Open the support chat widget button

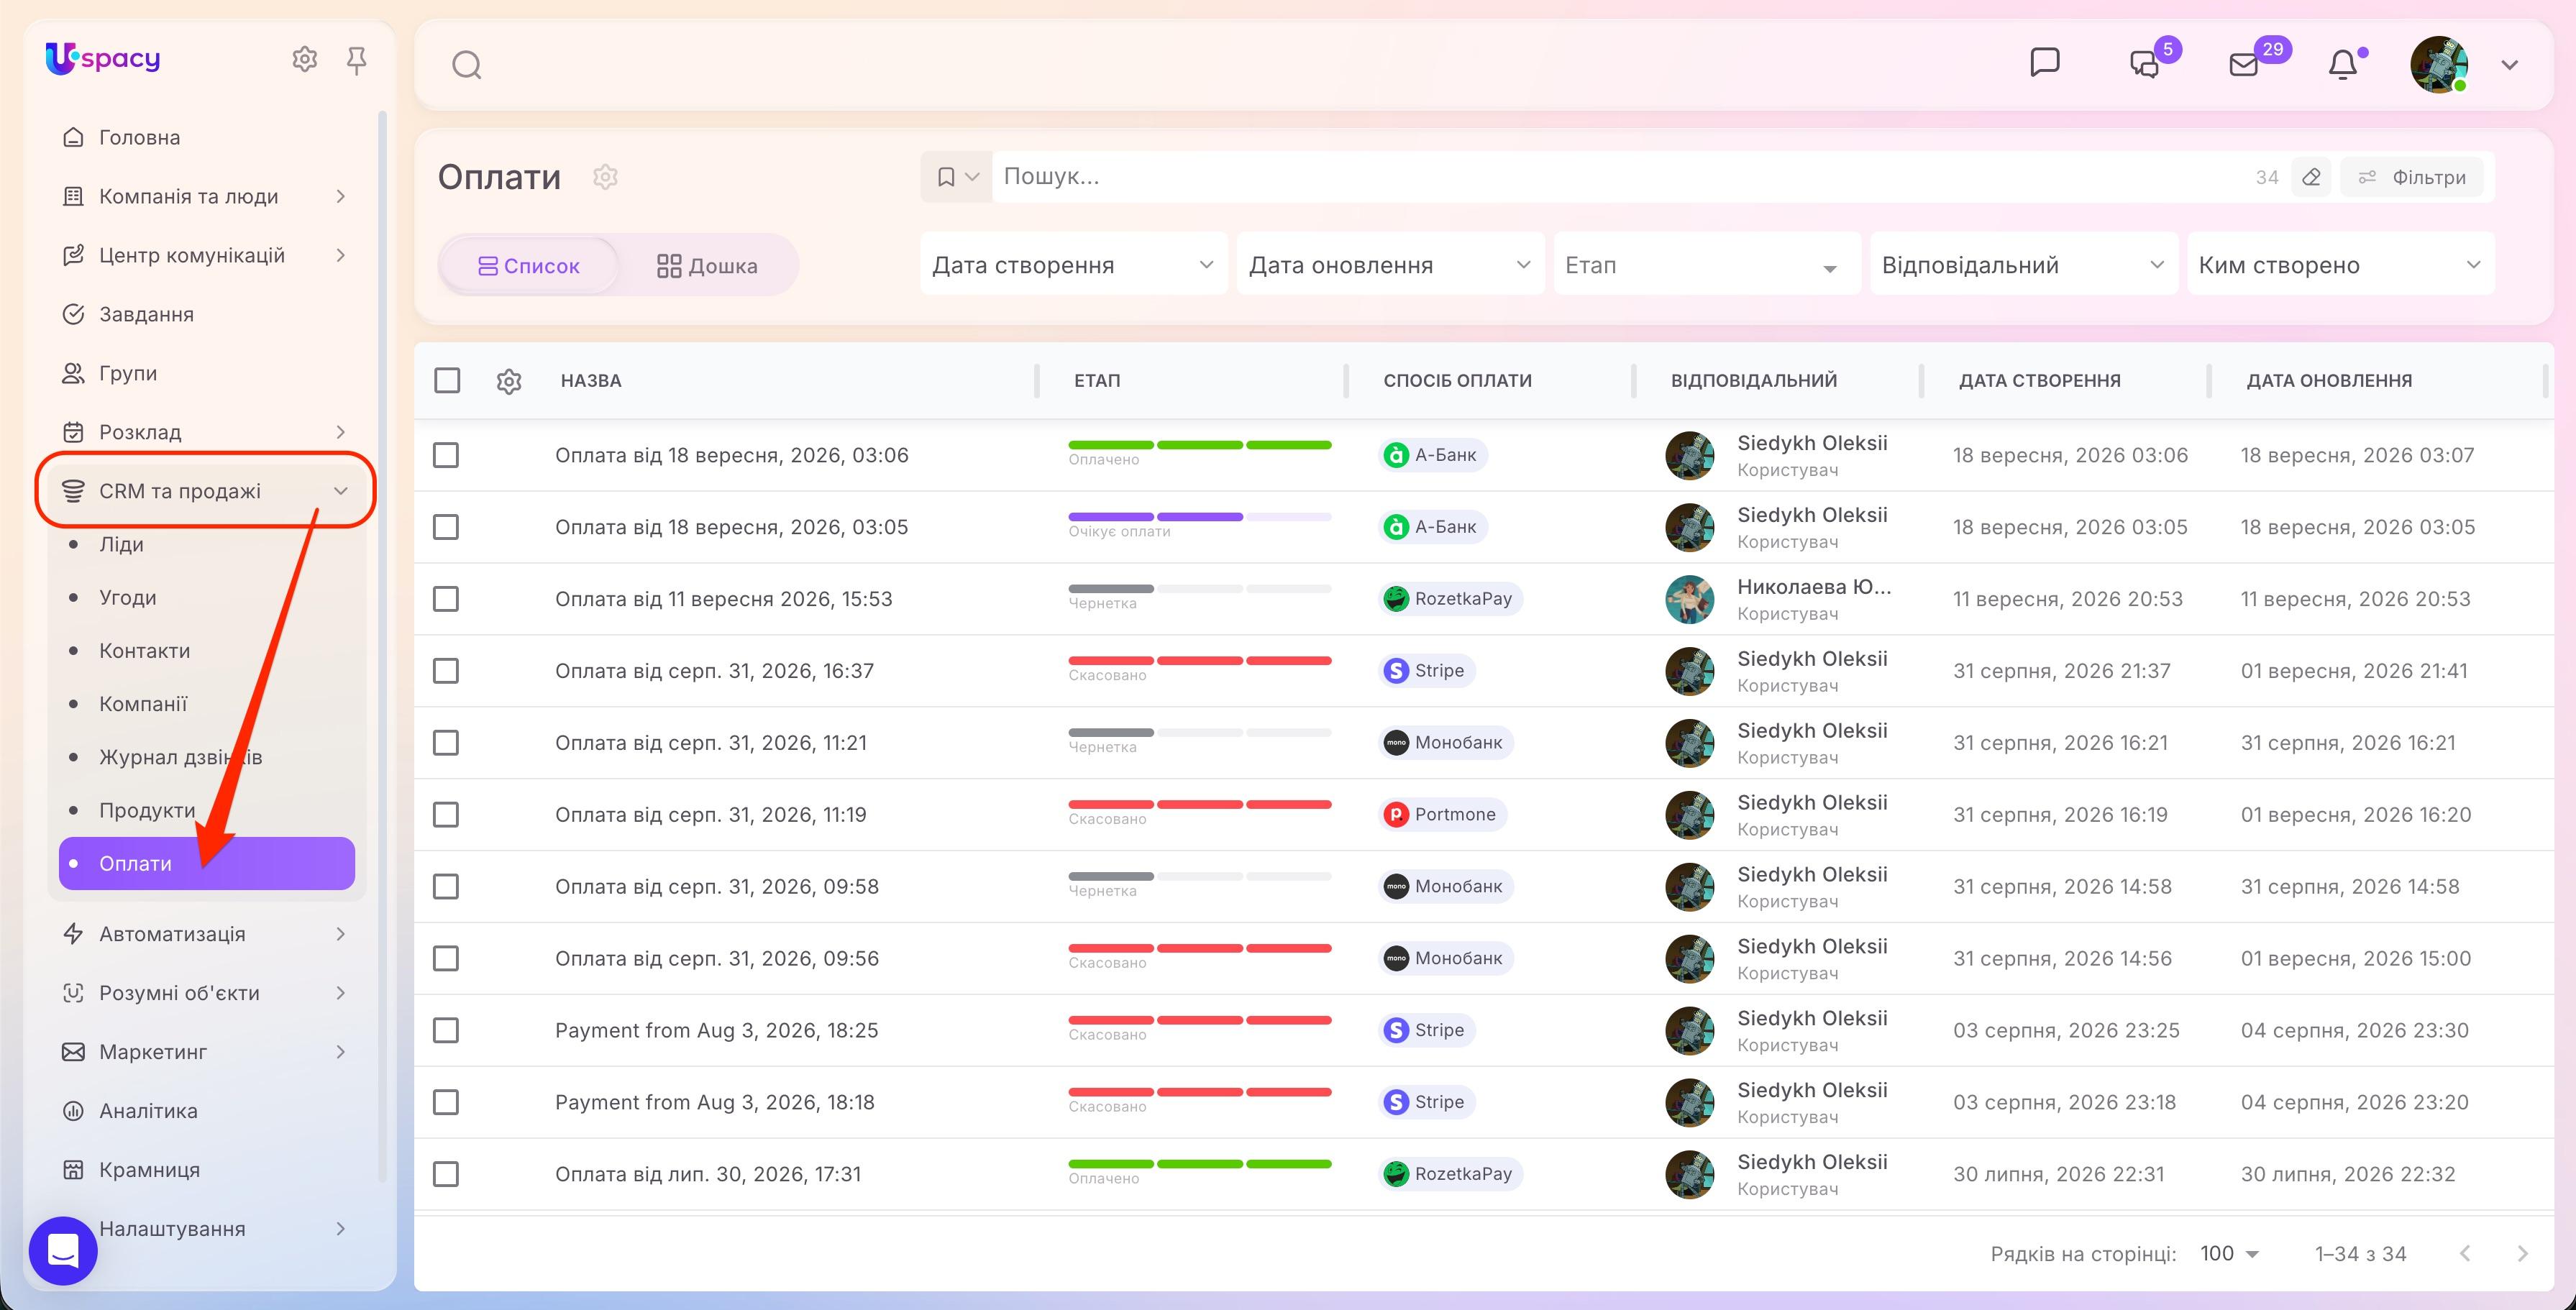coord(63,1250)
